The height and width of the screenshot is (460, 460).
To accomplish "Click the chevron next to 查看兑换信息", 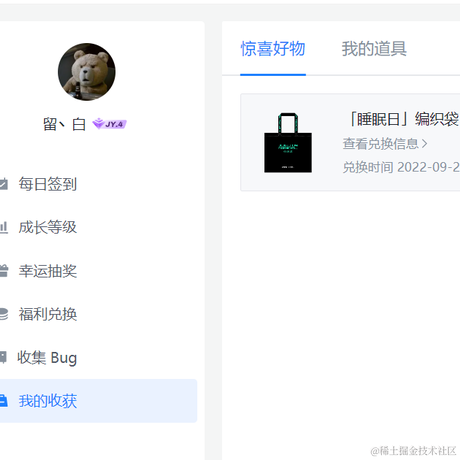I will click(424, 144).
